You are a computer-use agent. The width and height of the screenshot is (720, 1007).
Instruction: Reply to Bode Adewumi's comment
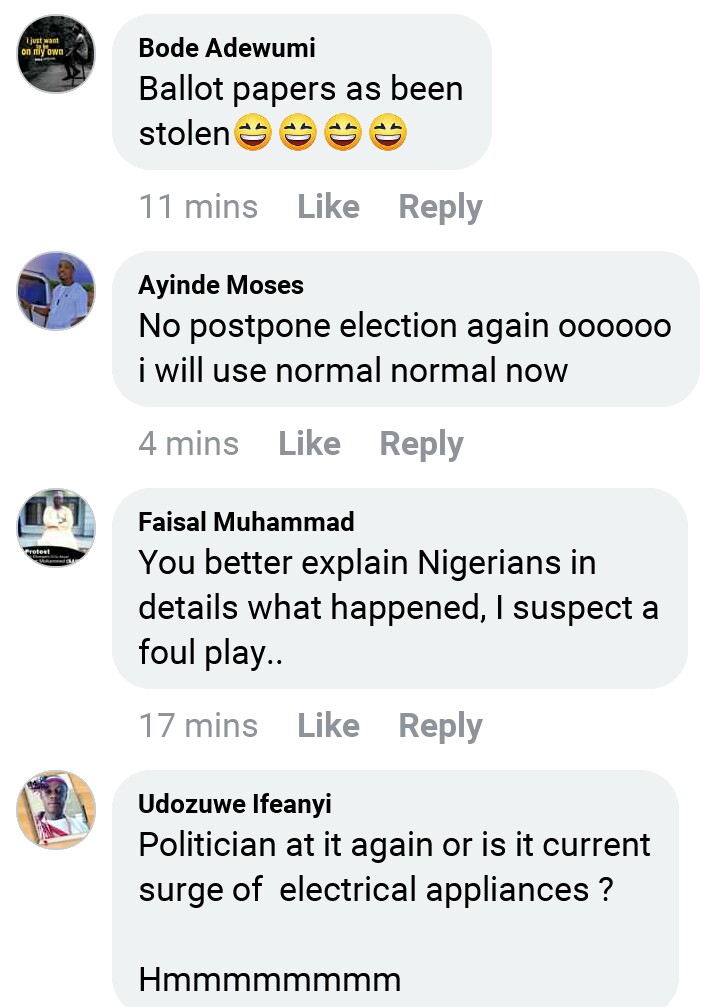[x=440, y=207]
